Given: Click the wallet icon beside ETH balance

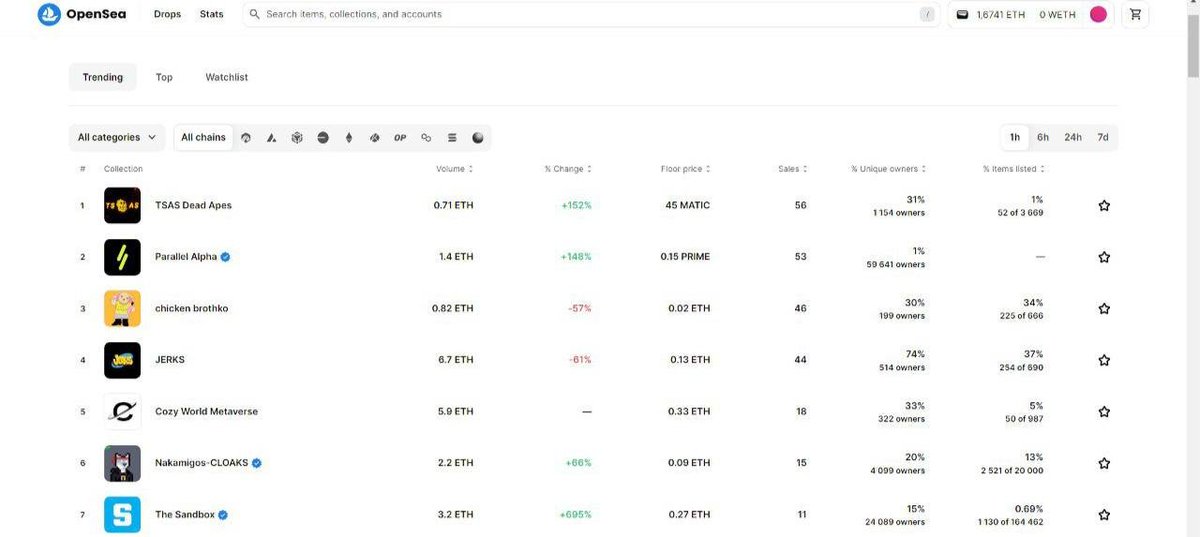Looking at the screenshot, I should [962, 14].
